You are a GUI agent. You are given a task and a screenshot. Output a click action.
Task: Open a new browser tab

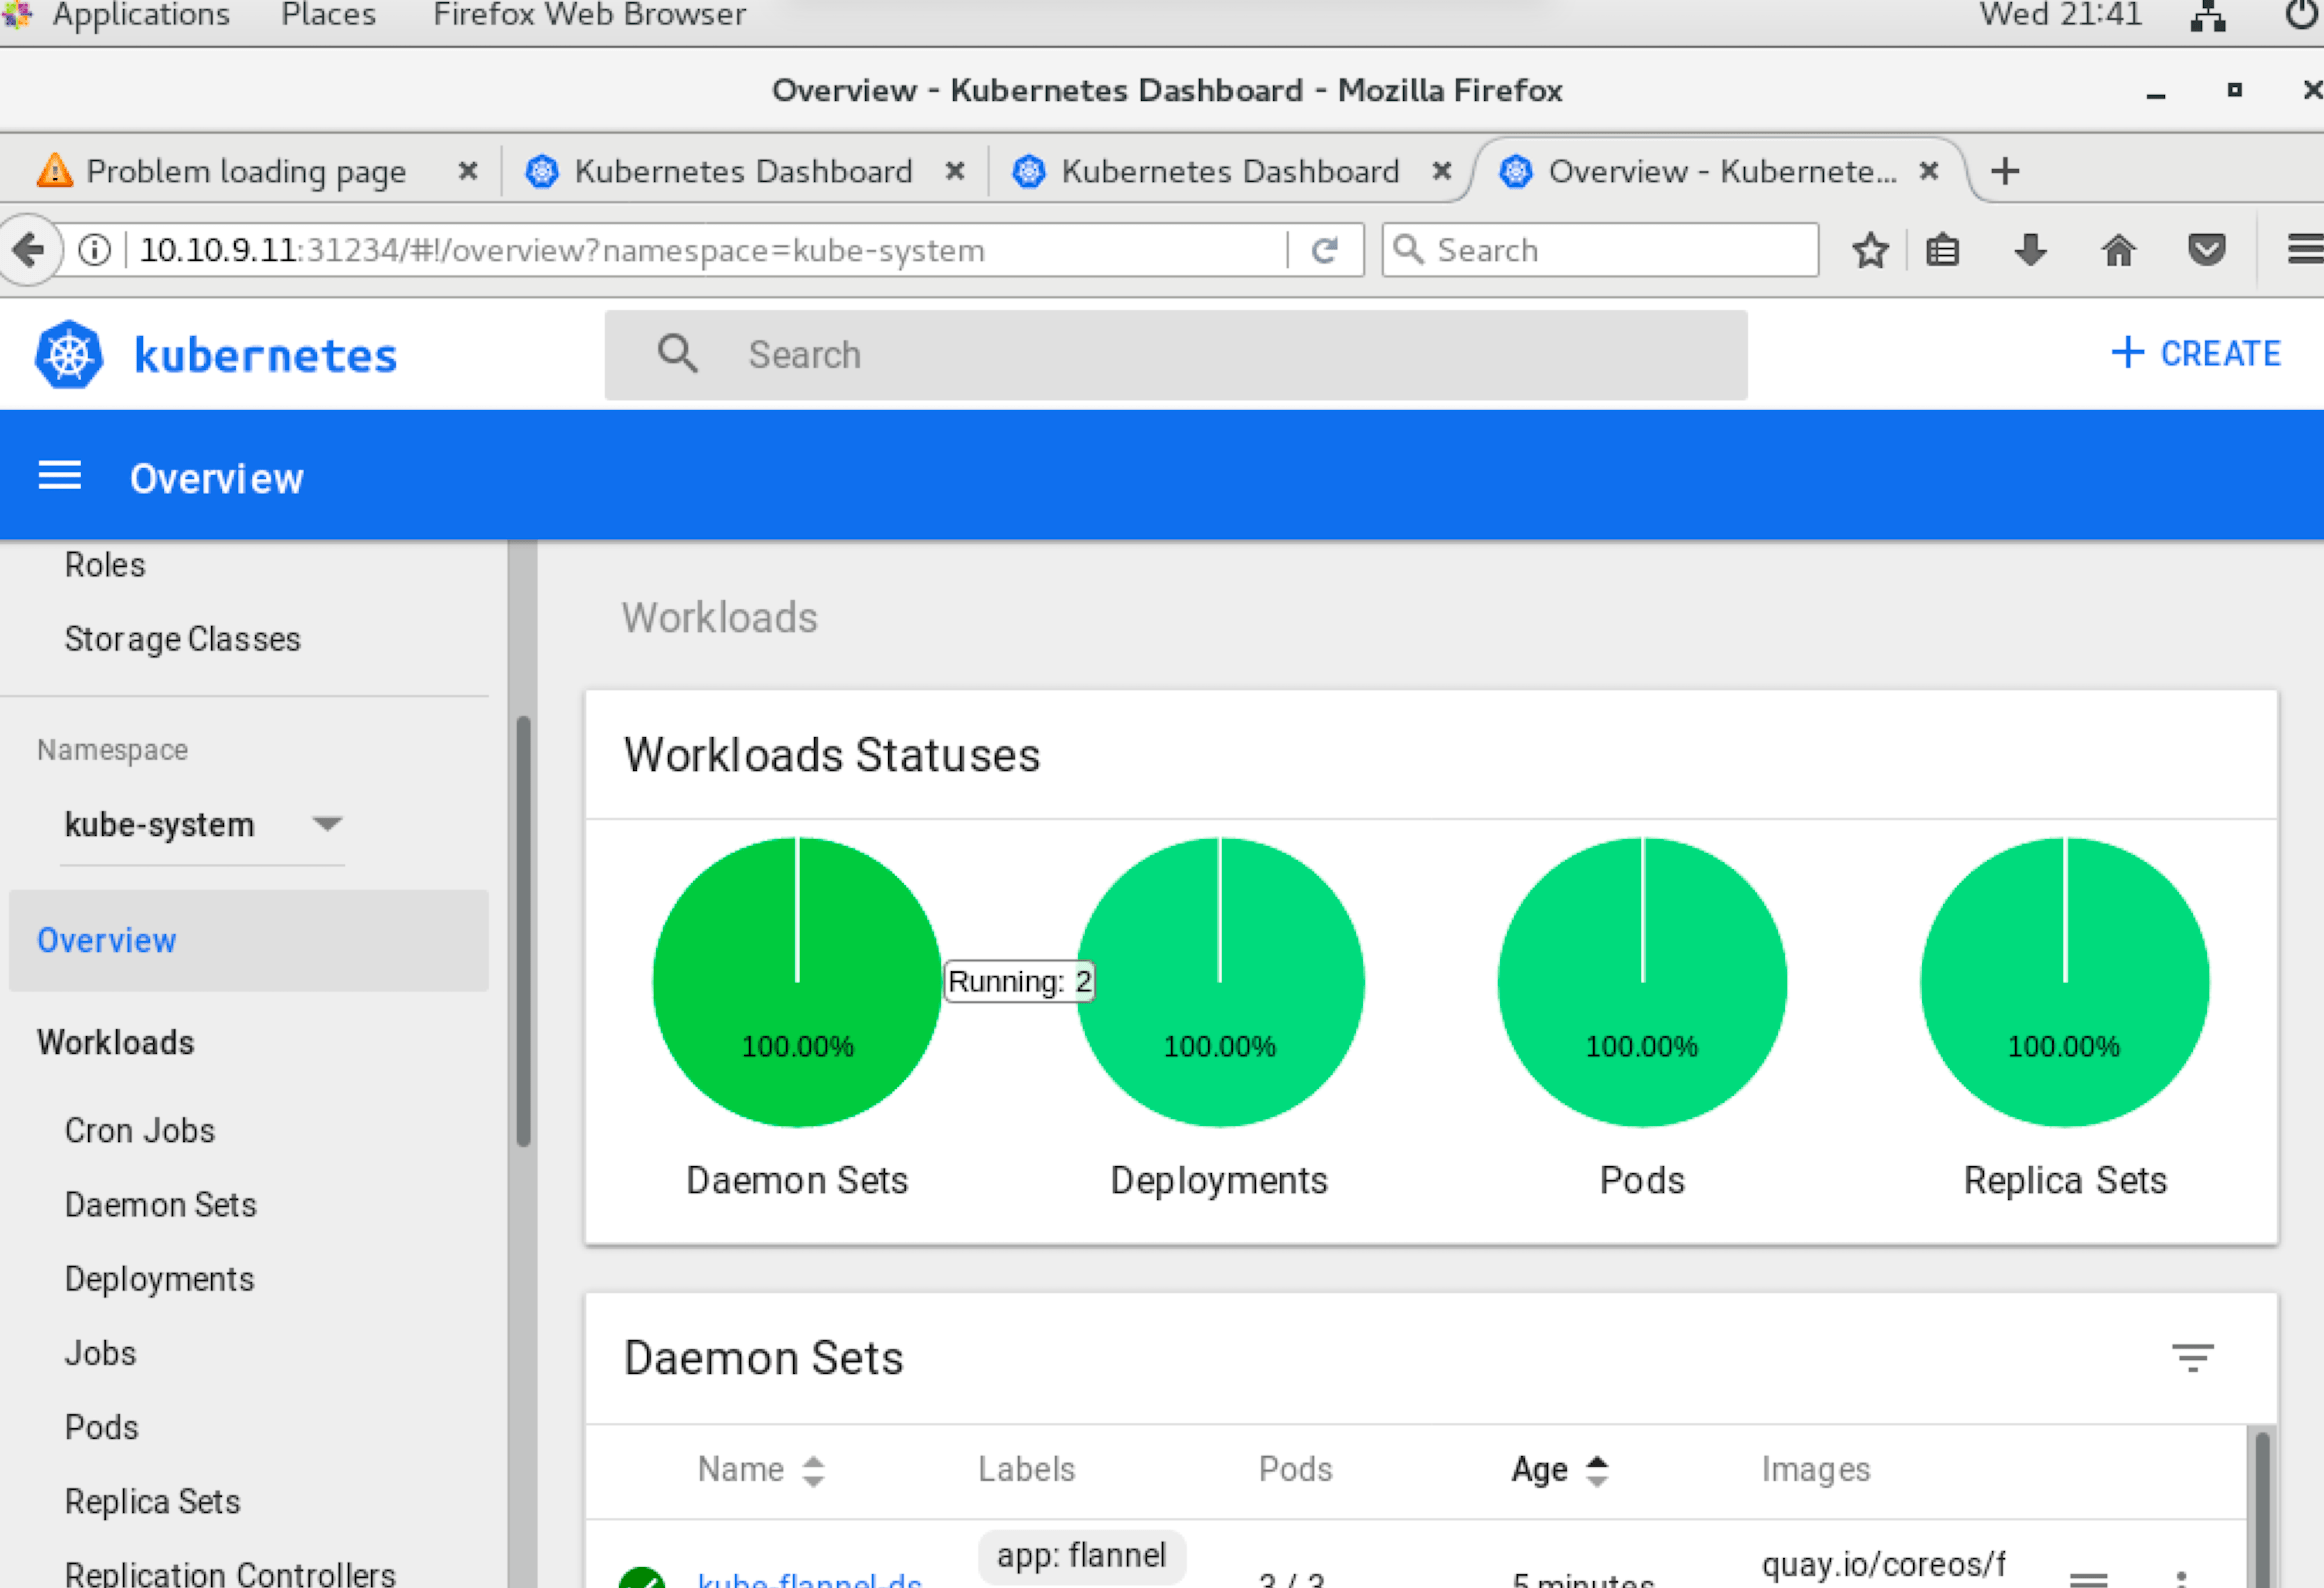(x=2005, y=171)
